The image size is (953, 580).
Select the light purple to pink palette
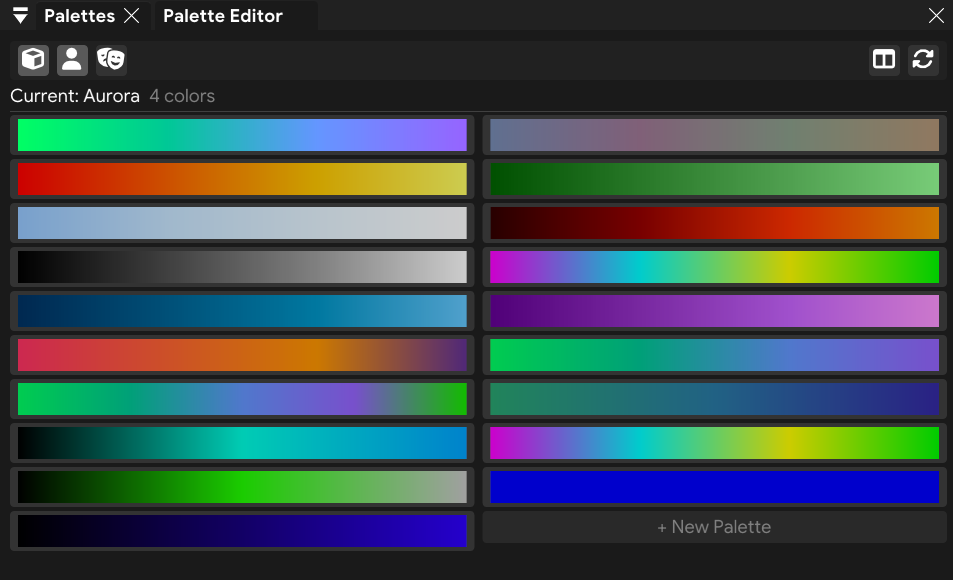click(714, 311)
